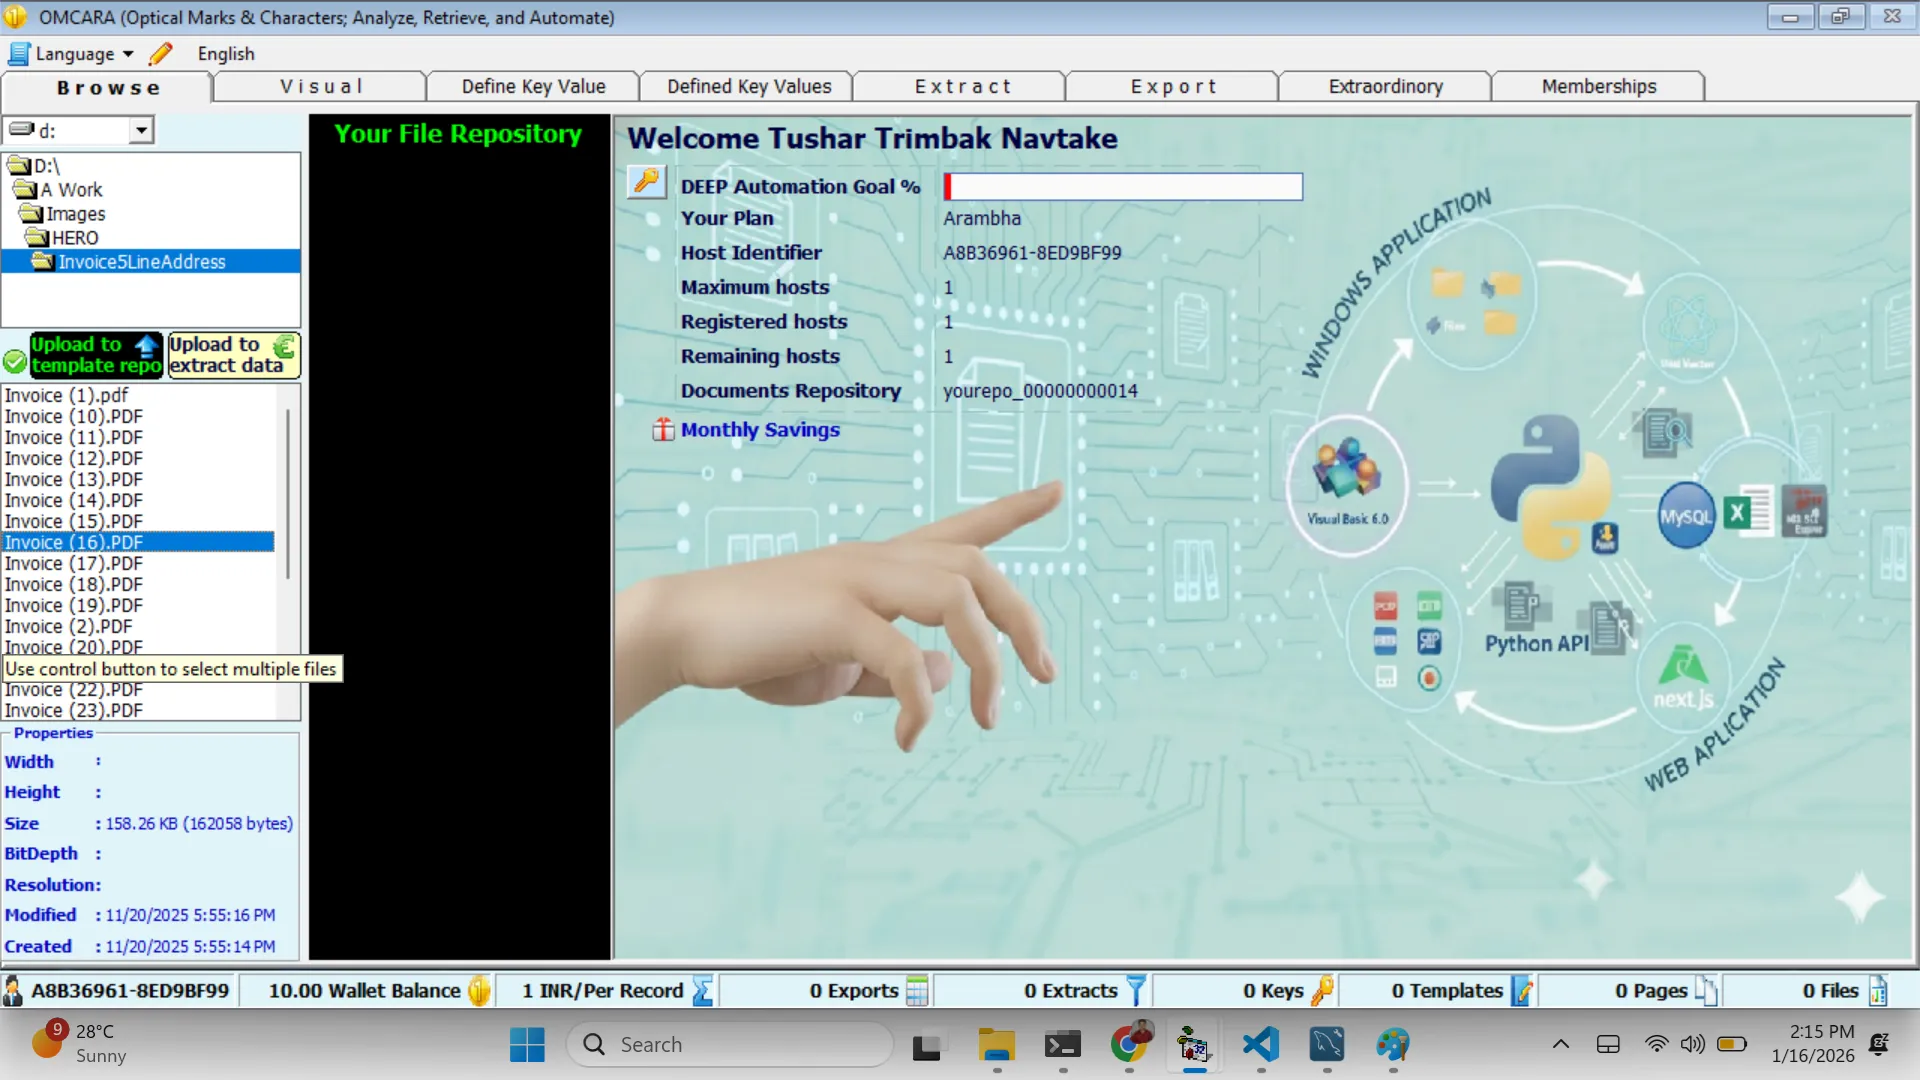Click the Extracts funnel icon in status bar
This screenshot has width=1920, height=1080.
coord(1135,991)
